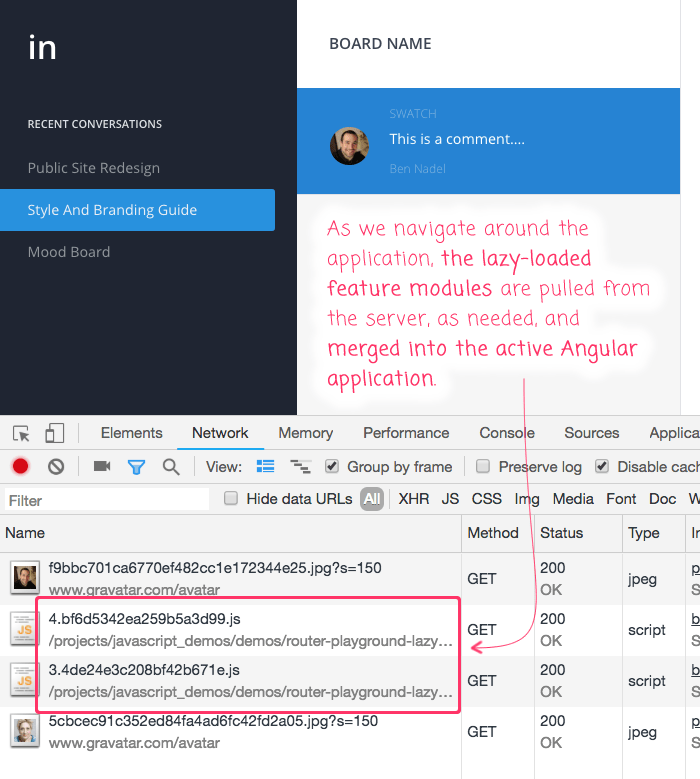Clear the network log with the clear icon

point(56,467)
